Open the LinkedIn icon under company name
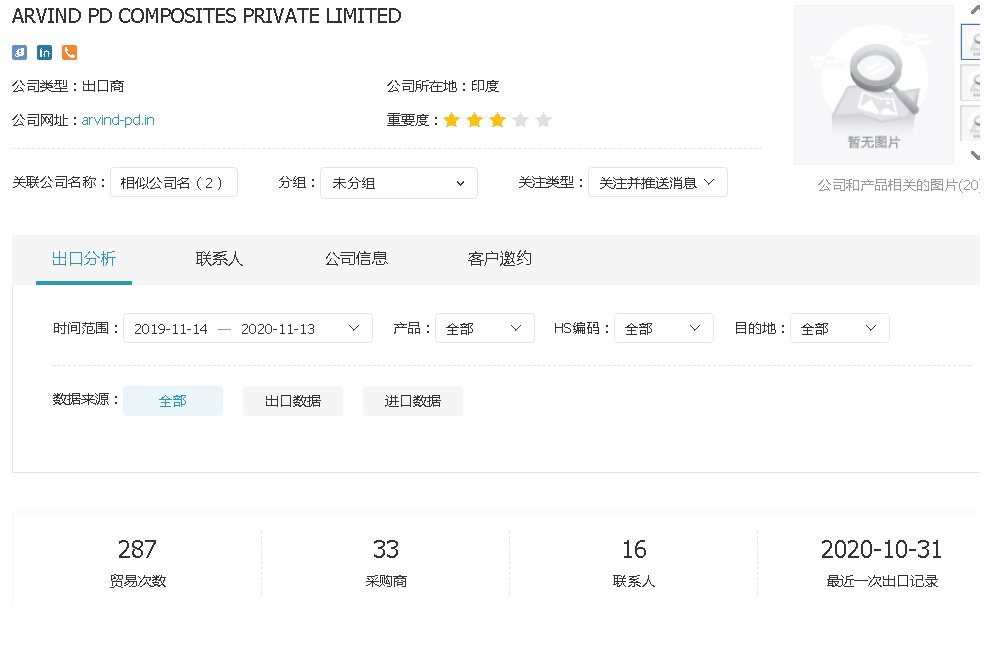985x654 pixels. pyautogui.click(x=45, y=53)
